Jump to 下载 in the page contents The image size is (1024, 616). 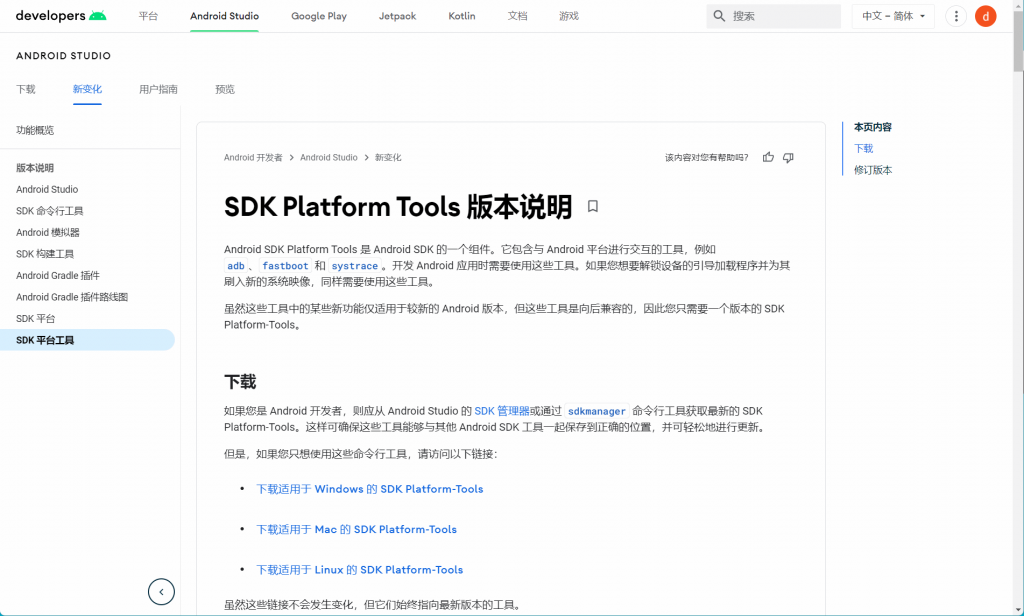click(x=863, y=148)
